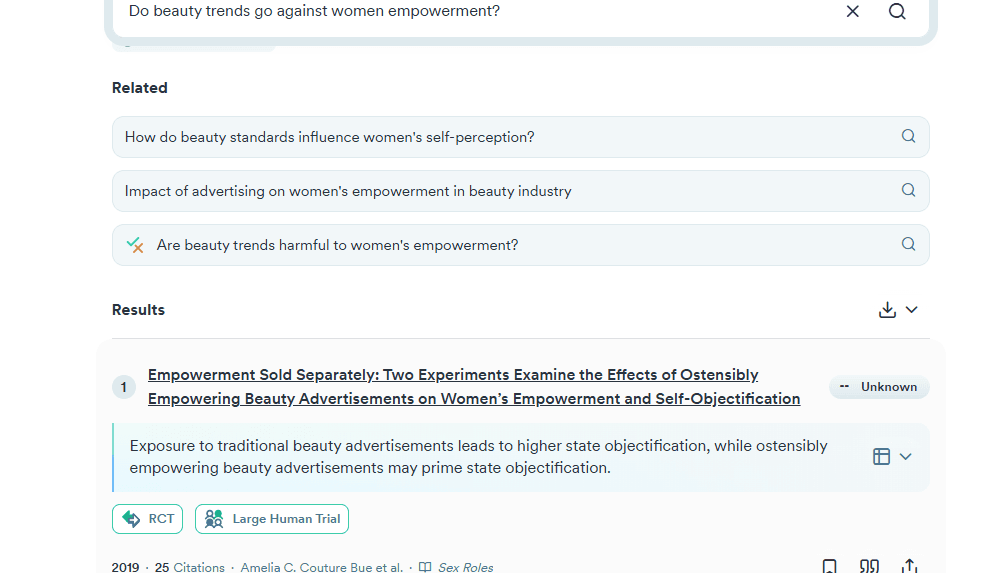Share the first paper using the upload-arrow icon

[909, 566]
